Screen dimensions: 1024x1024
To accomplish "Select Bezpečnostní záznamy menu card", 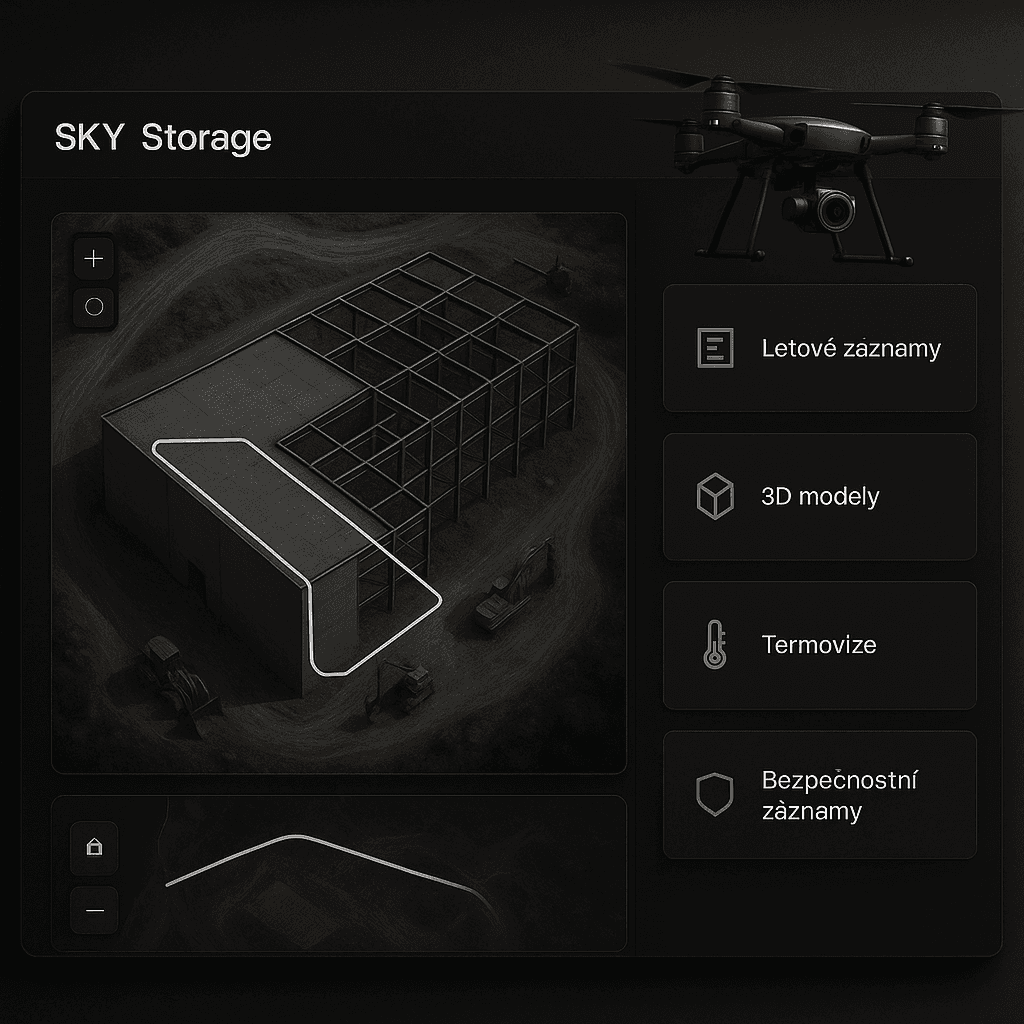I will point(820,794).
